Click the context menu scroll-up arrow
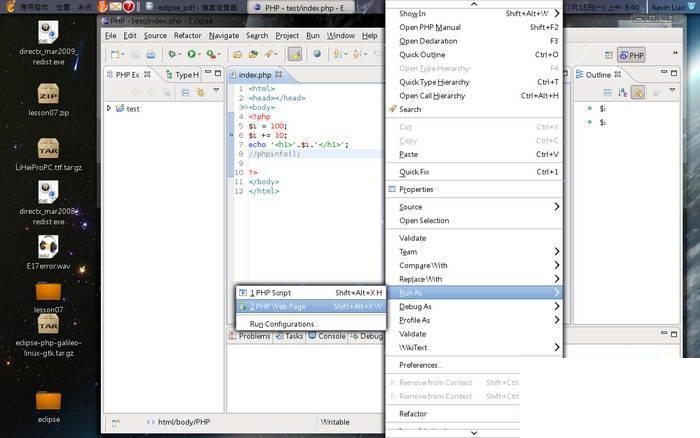Viewport: 700px width, 438px height. click(474, 4)
